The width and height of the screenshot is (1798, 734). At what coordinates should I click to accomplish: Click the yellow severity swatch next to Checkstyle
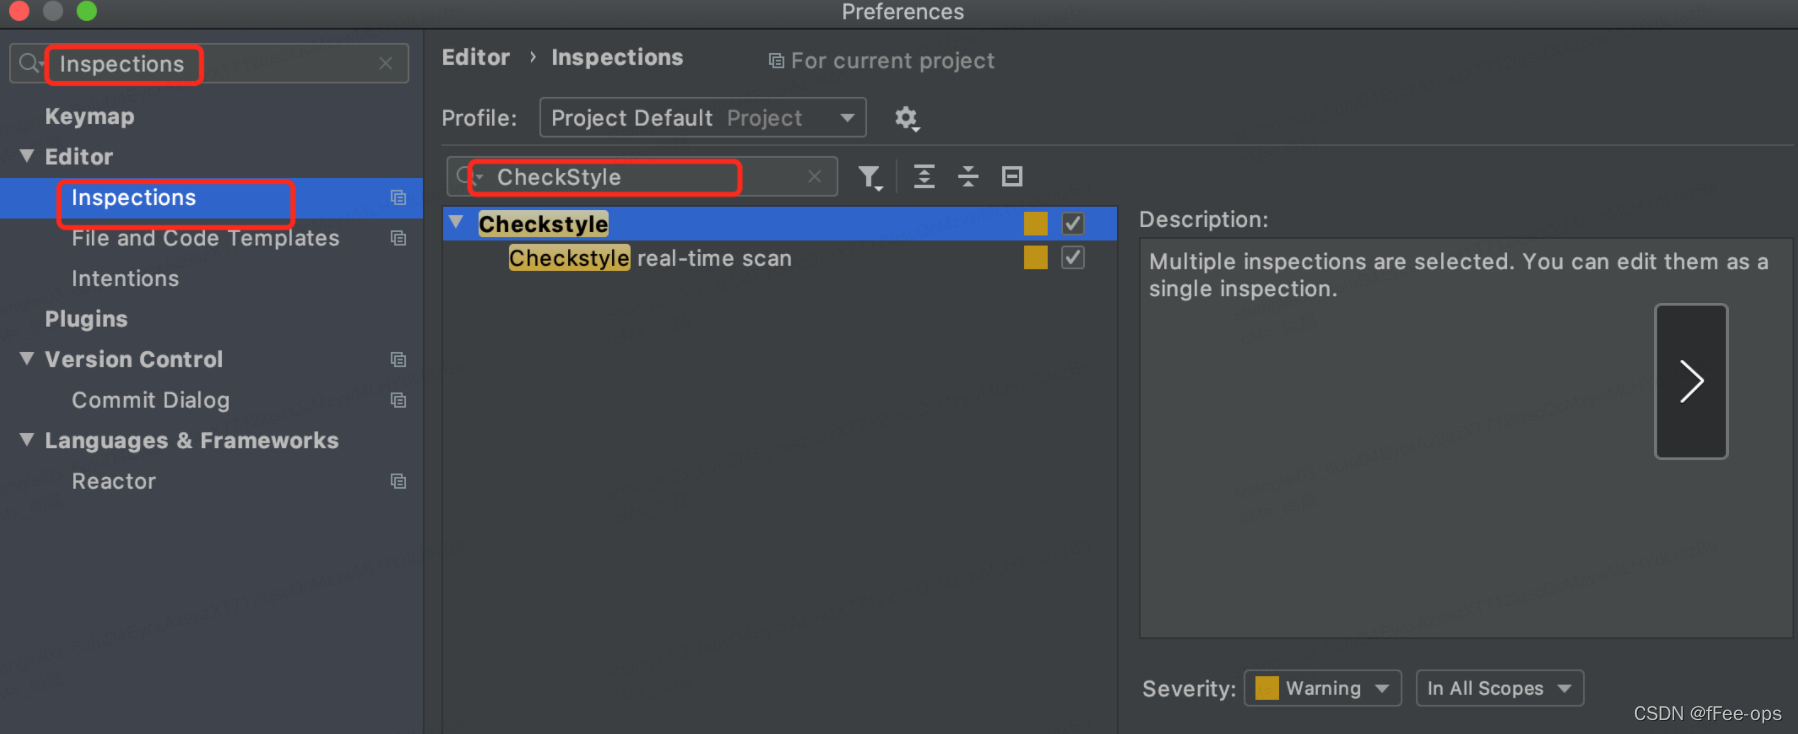point(1035,223)
